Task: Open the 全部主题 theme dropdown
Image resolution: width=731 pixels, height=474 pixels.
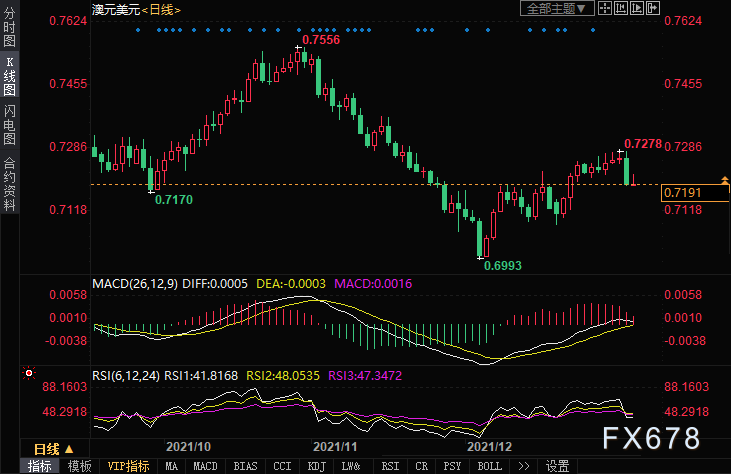Action: 559,9
